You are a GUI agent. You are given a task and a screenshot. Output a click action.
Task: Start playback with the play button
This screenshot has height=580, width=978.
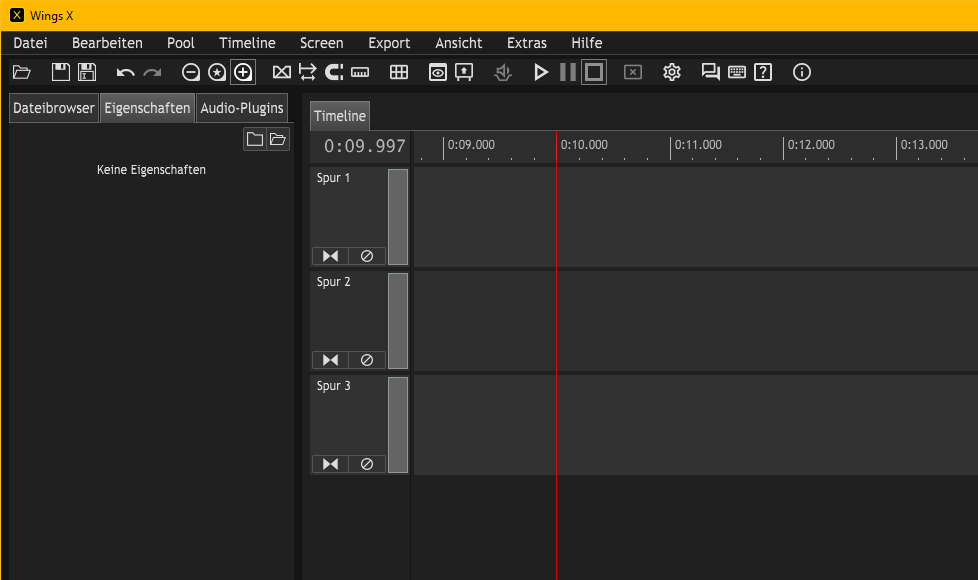point(541,72)
